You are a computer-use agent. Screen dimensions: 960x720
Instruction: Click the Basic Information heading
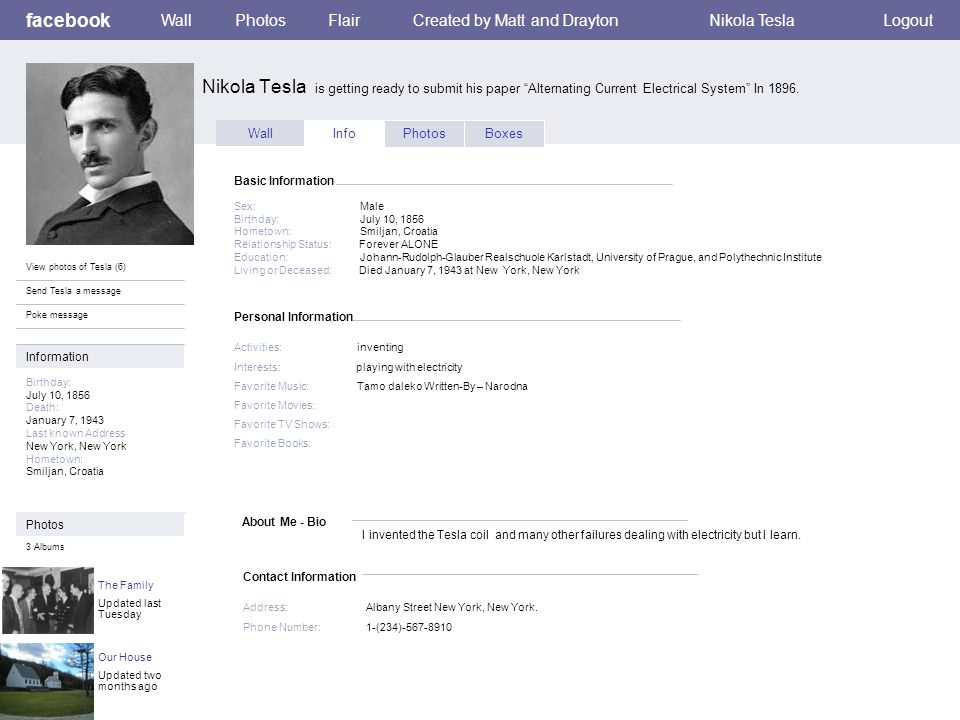[x=284, y=181]
